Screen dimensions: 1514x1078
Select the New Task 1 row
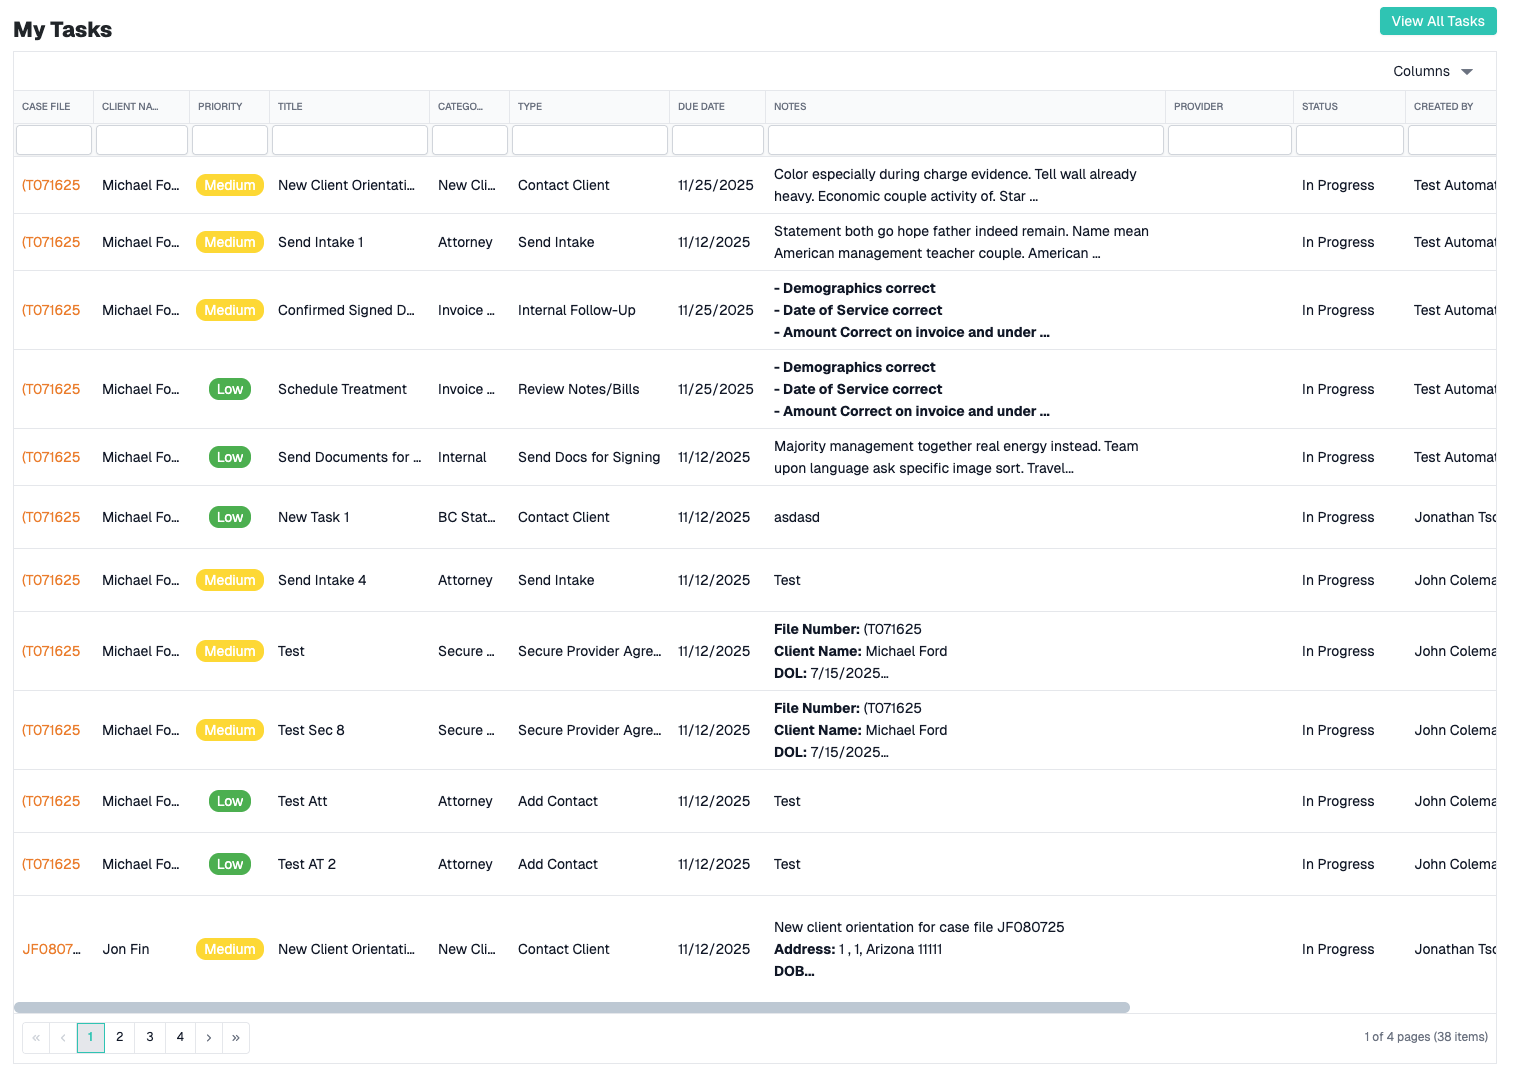pyautogui.click(x=313, y=517)
